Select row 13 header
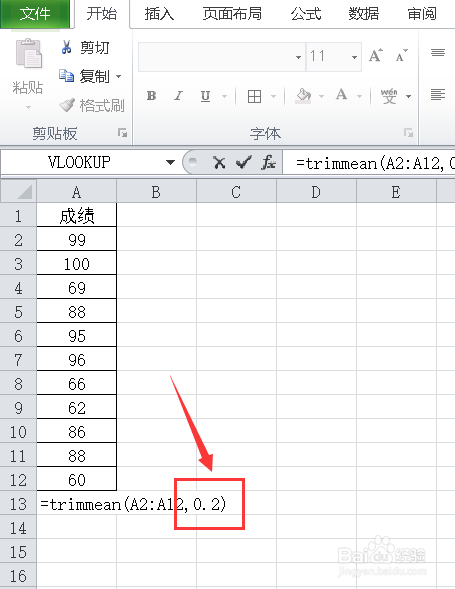Viewport: 455px width, 589px height. pos(18,504)
